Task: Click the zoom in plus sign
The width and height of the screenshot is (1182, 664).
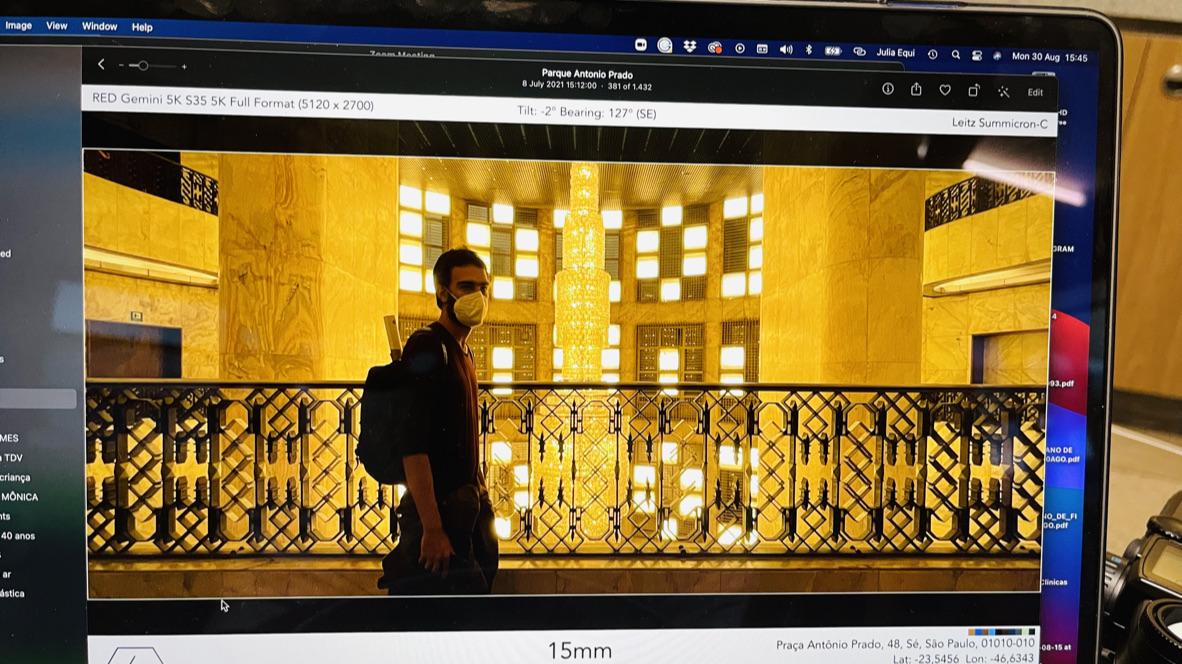Action: tap(184, 66)
